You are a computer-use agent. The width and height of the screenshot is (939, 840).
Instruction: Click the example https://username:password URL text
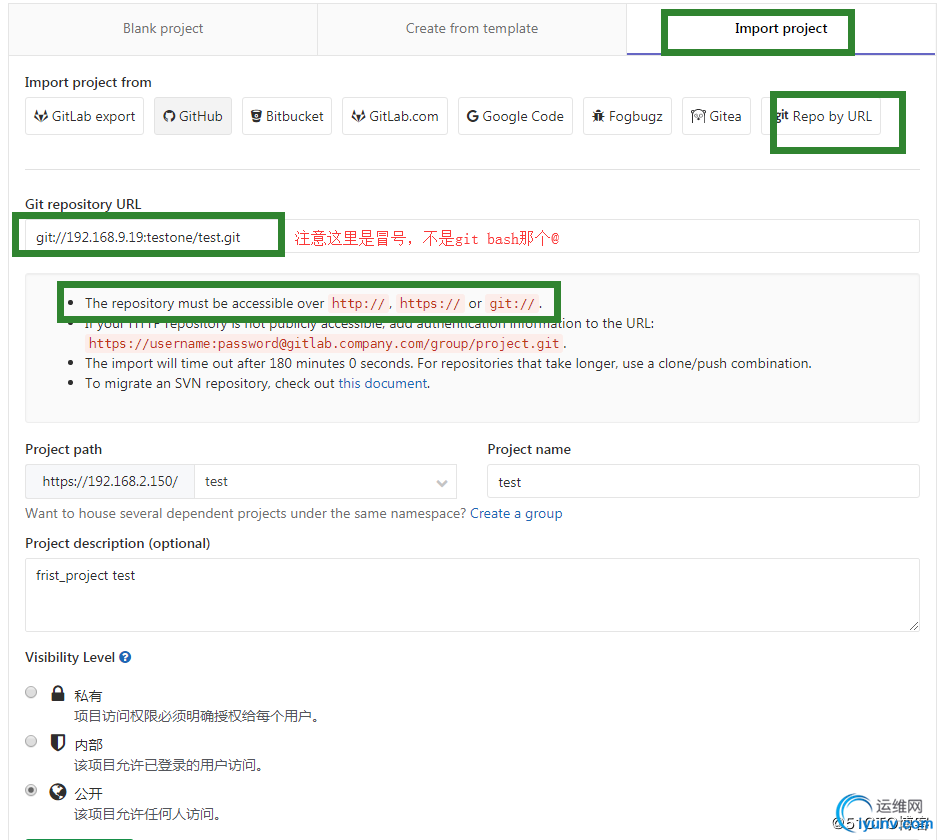click(x=324, y=344)
